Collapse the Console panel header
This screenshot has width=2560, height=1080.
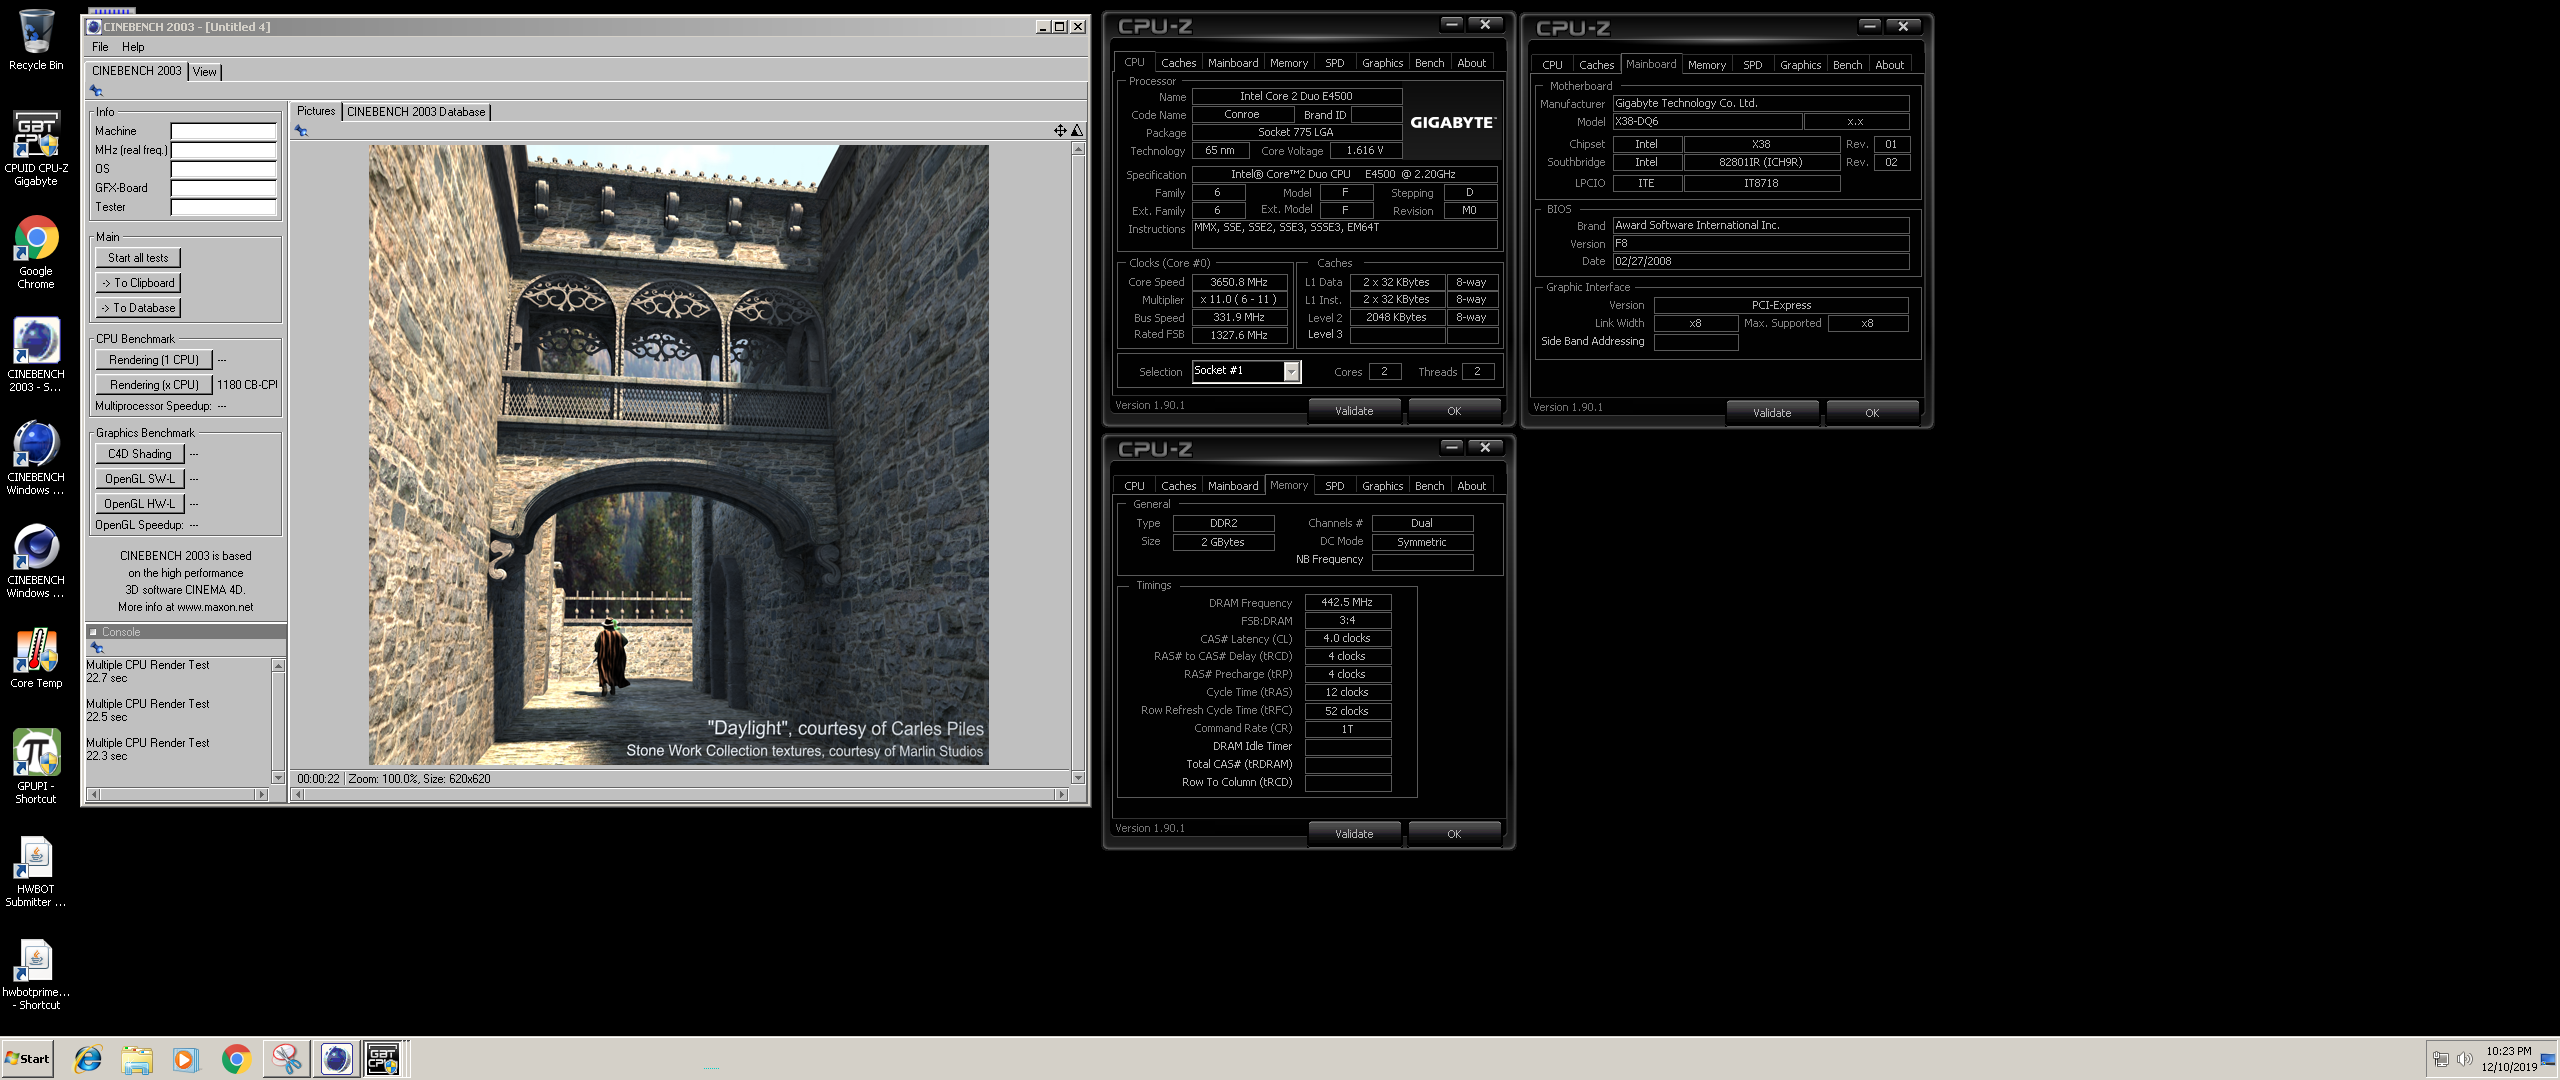pyautogui.click(x=93, y=632)
